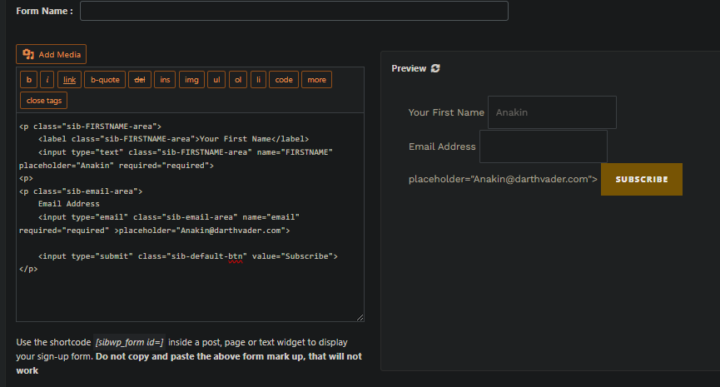Click the Your First Name preview field
The image size is (720, 387).
pos(552,112)
